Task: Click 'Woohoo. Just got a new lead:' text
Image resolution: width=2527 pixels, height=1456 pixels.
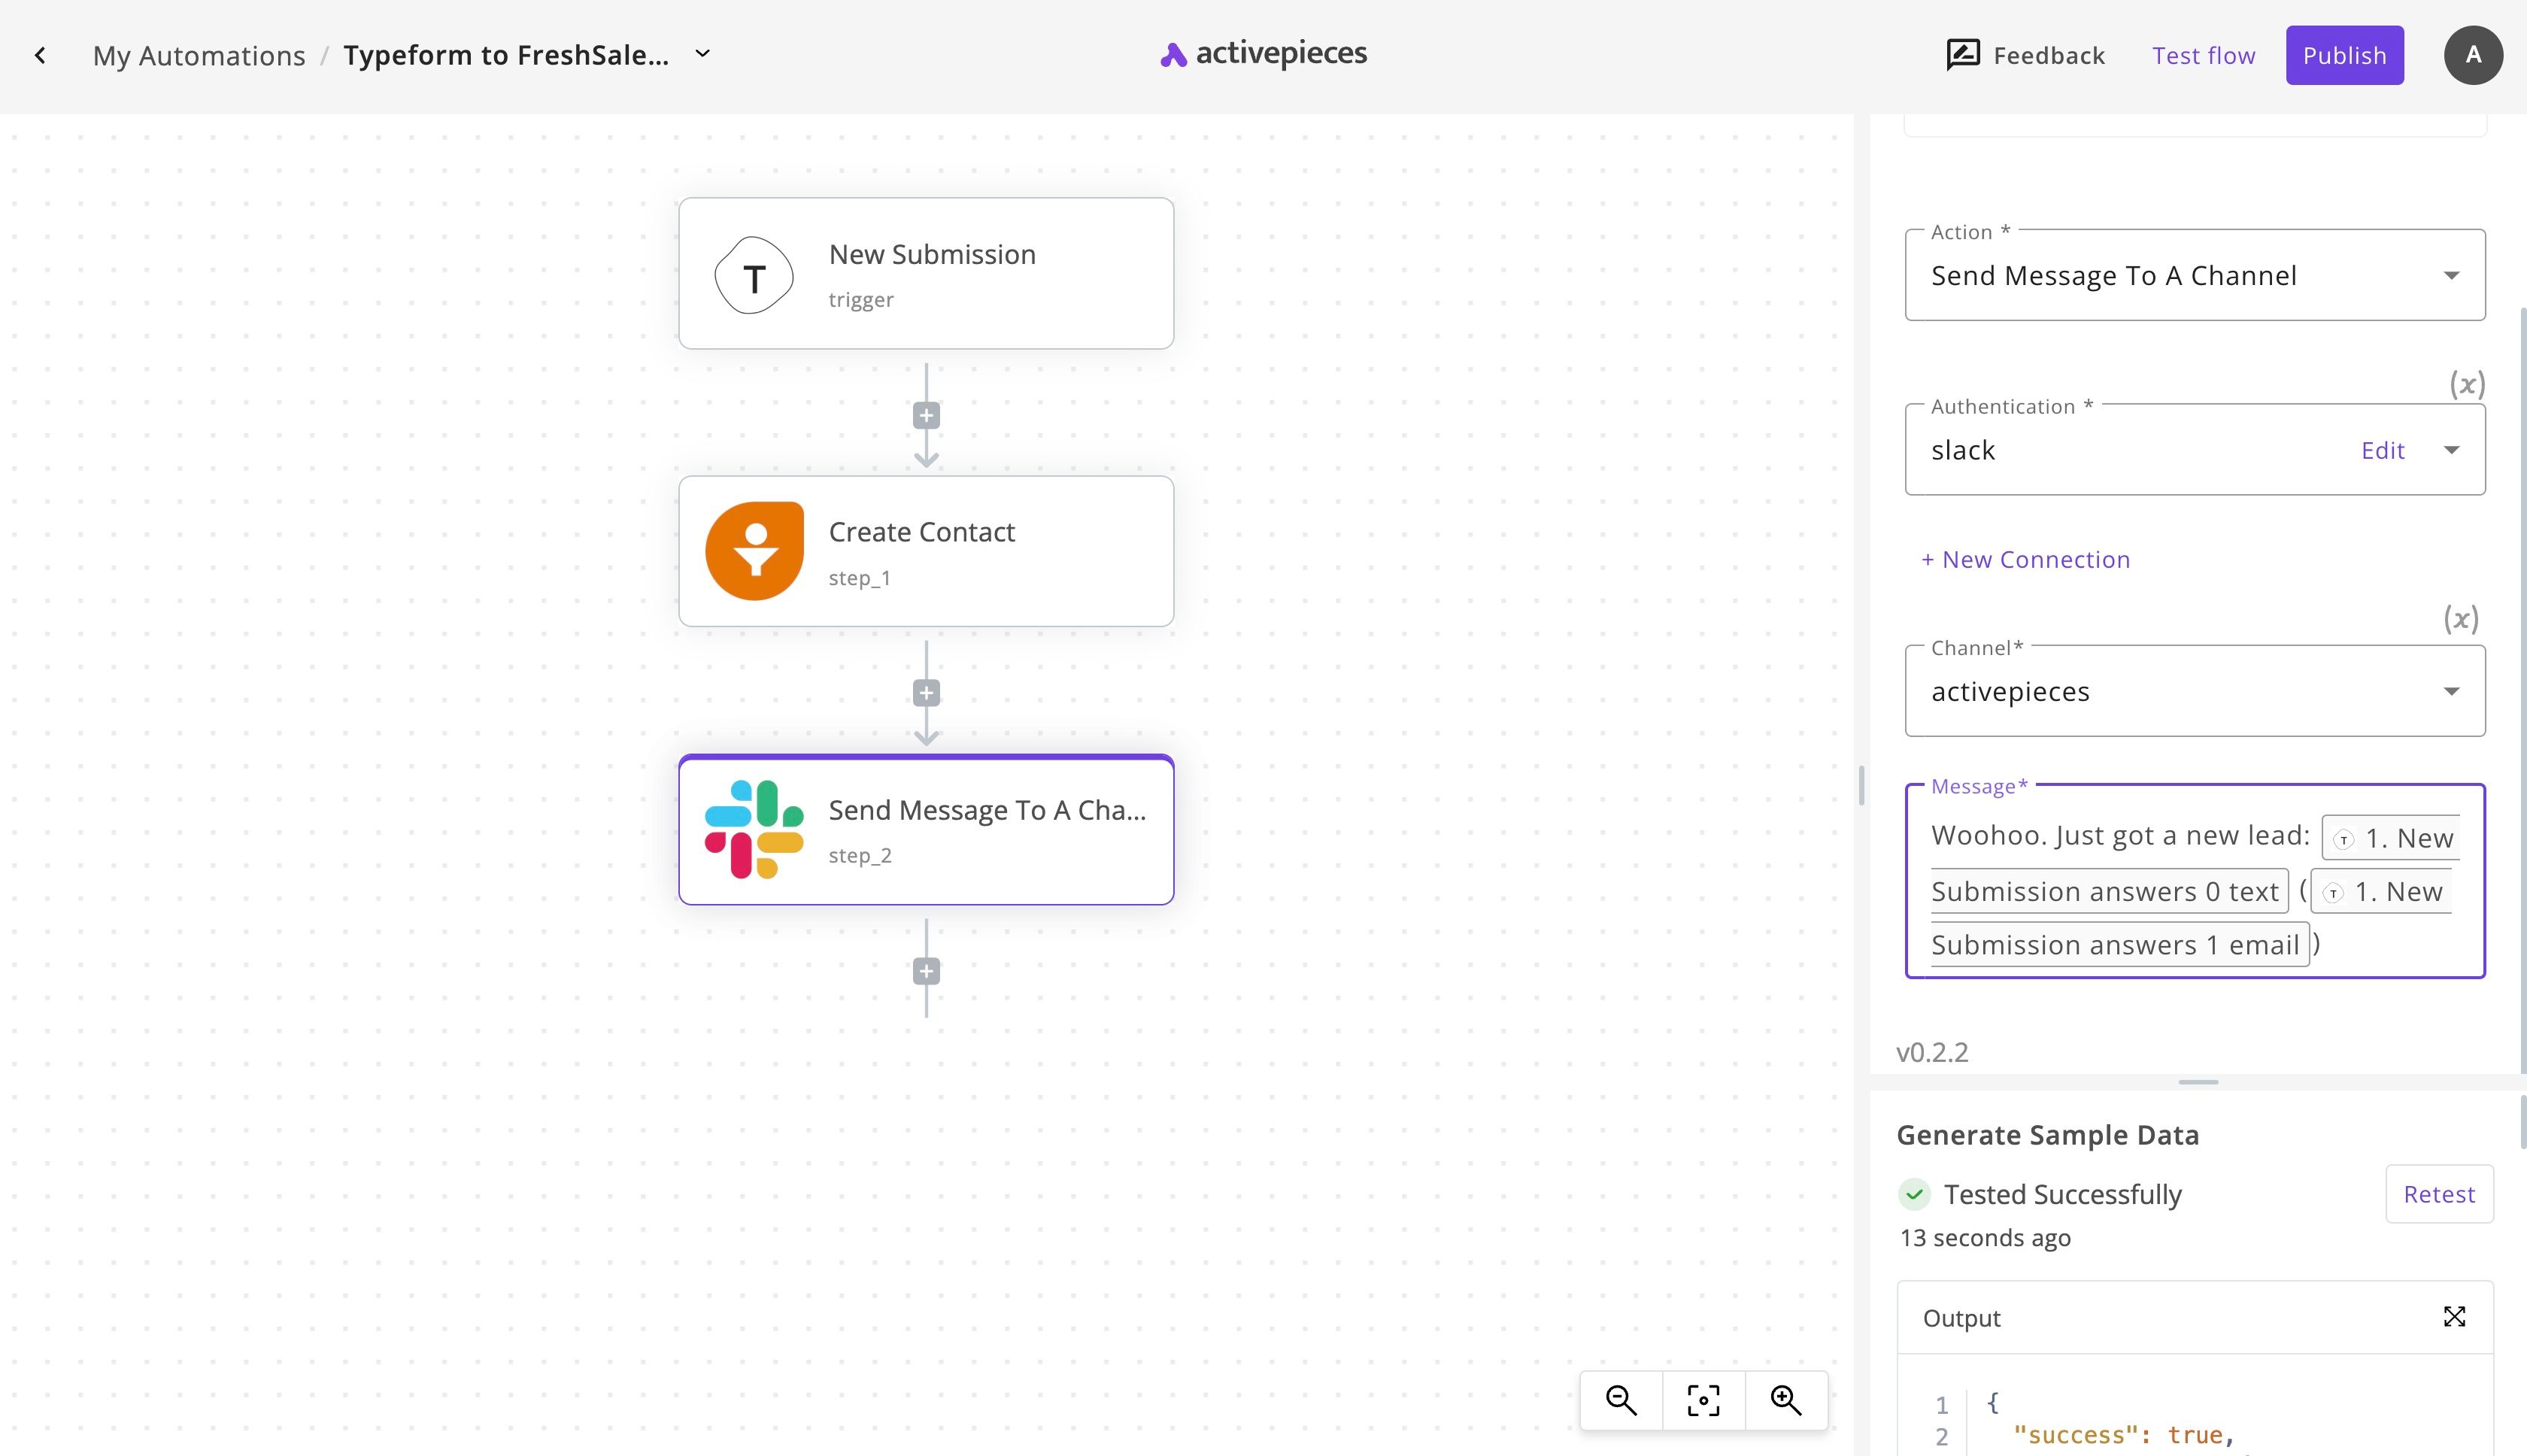Action: [2120, 835]
